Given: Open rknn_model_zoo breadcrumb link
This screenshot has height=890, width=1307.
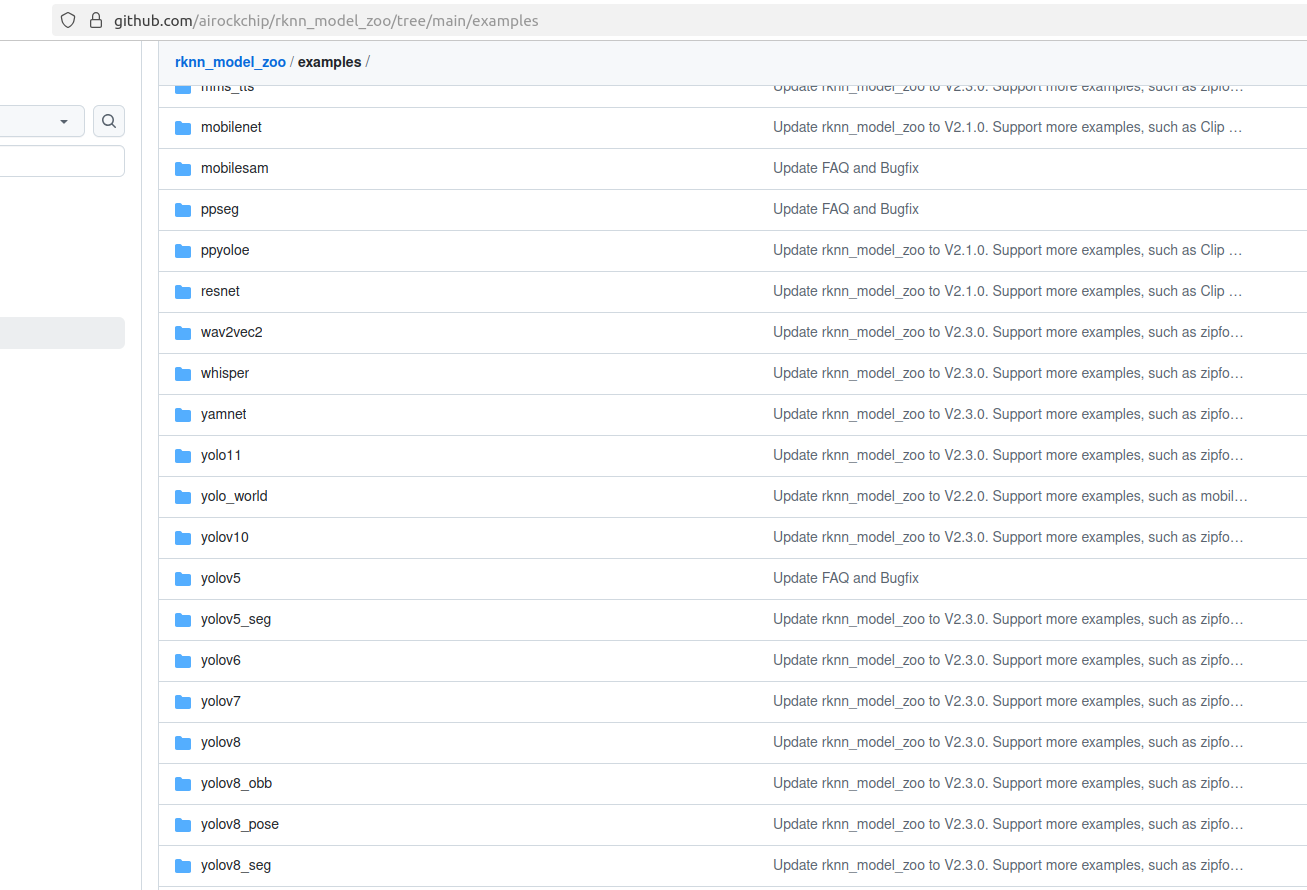Looking at the screenshot, I should tap(230, 62).
